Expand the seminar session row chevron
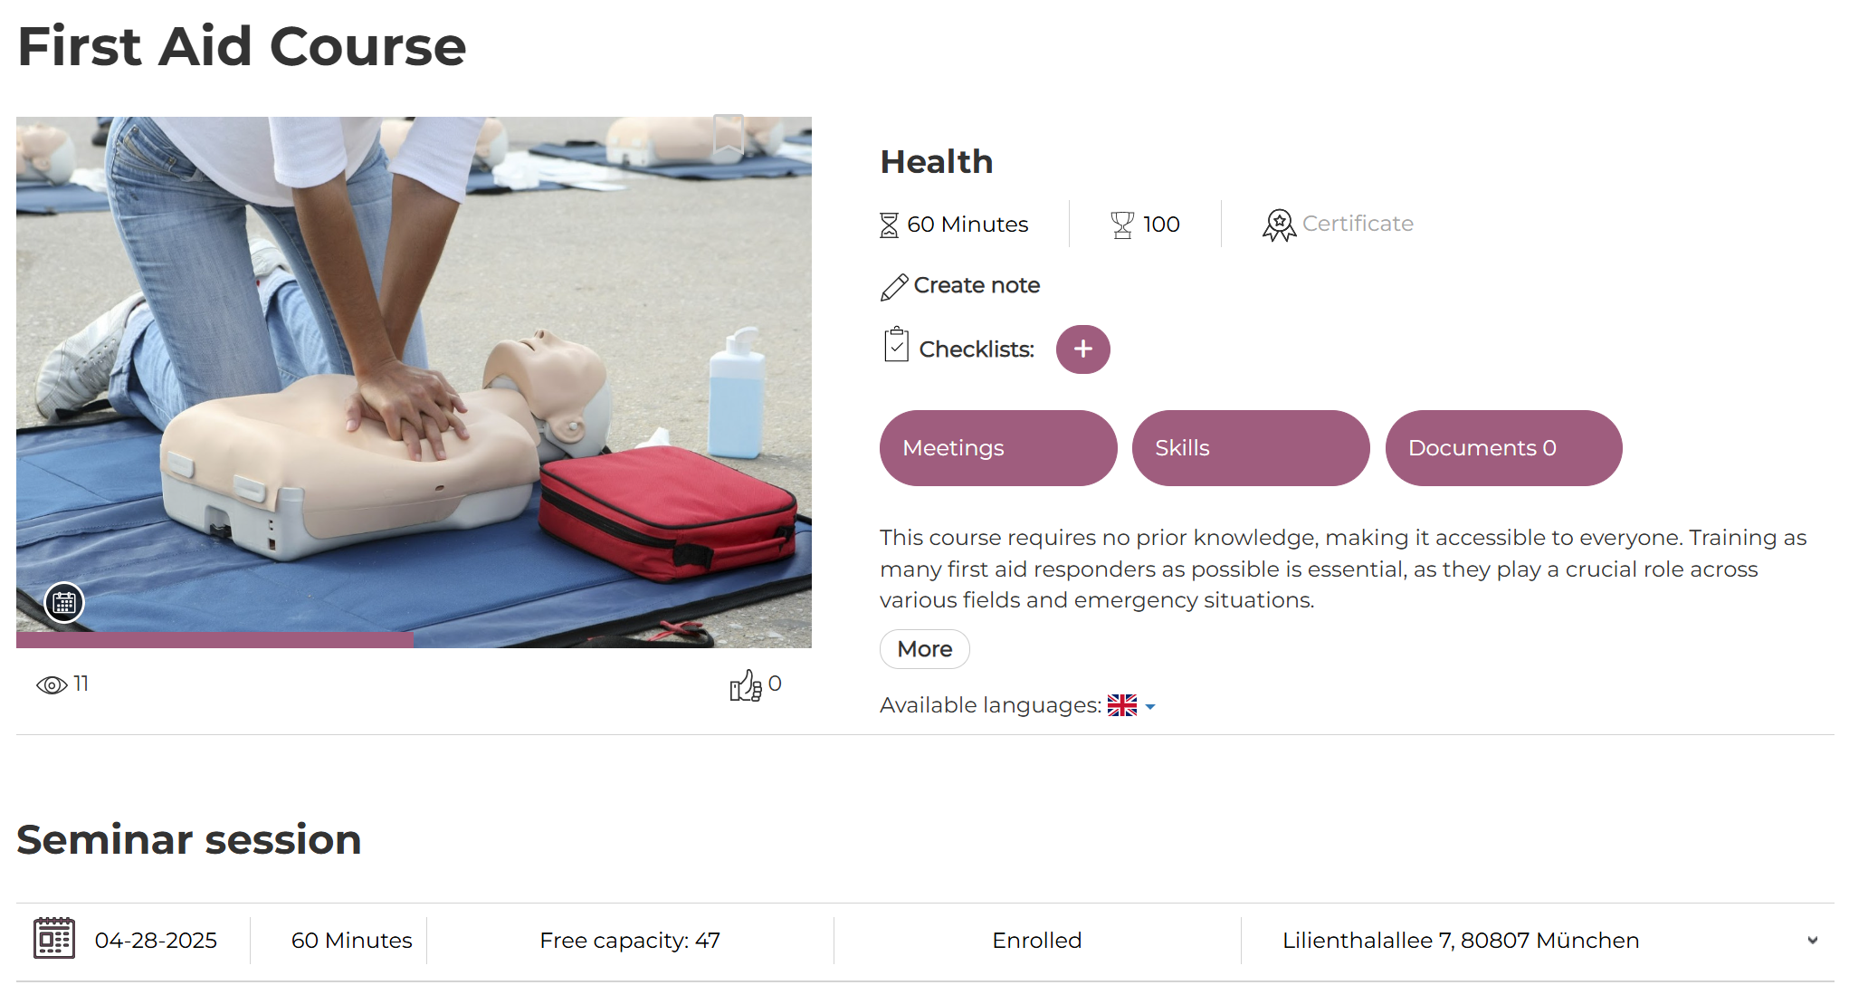This screenshot has width=1849, height=985. (1812, 940)
